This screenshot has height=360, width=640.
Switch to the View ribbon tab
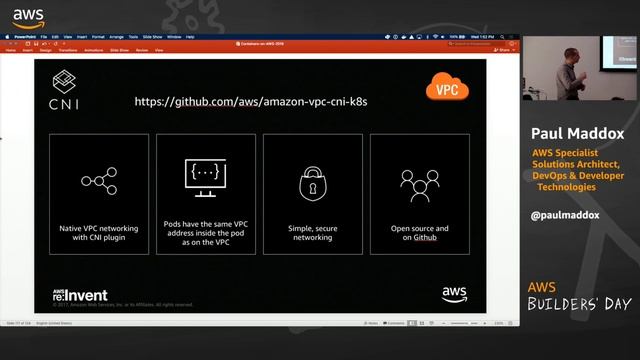click(x=159, y=50)
